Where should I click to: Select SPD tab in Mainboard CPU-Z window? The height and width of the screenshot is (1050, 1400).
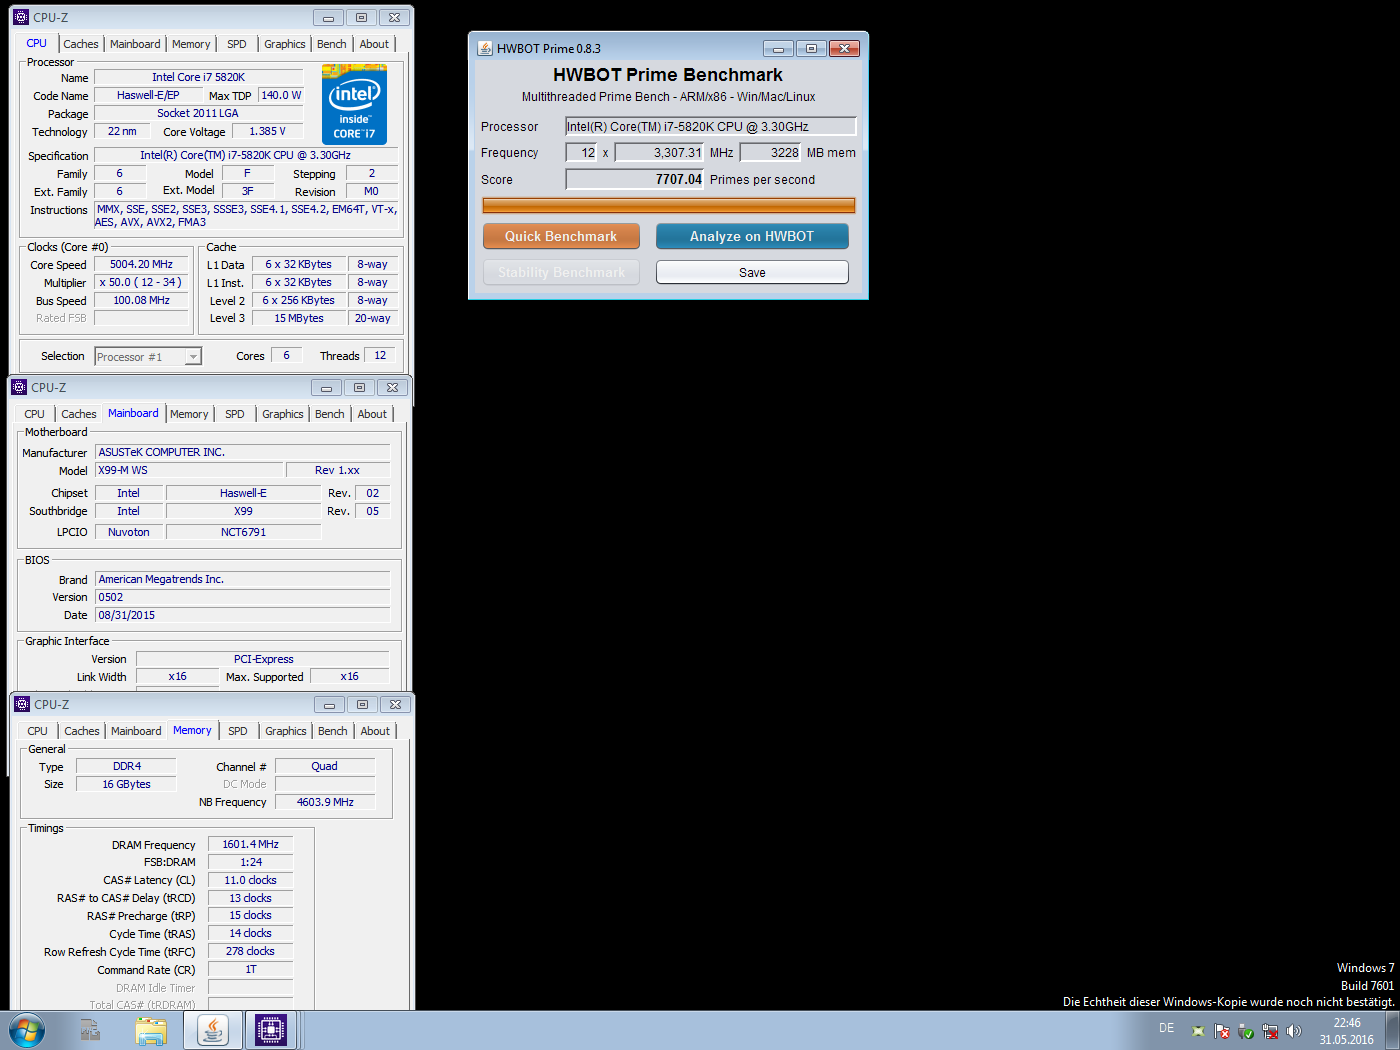tap(235, 414)
